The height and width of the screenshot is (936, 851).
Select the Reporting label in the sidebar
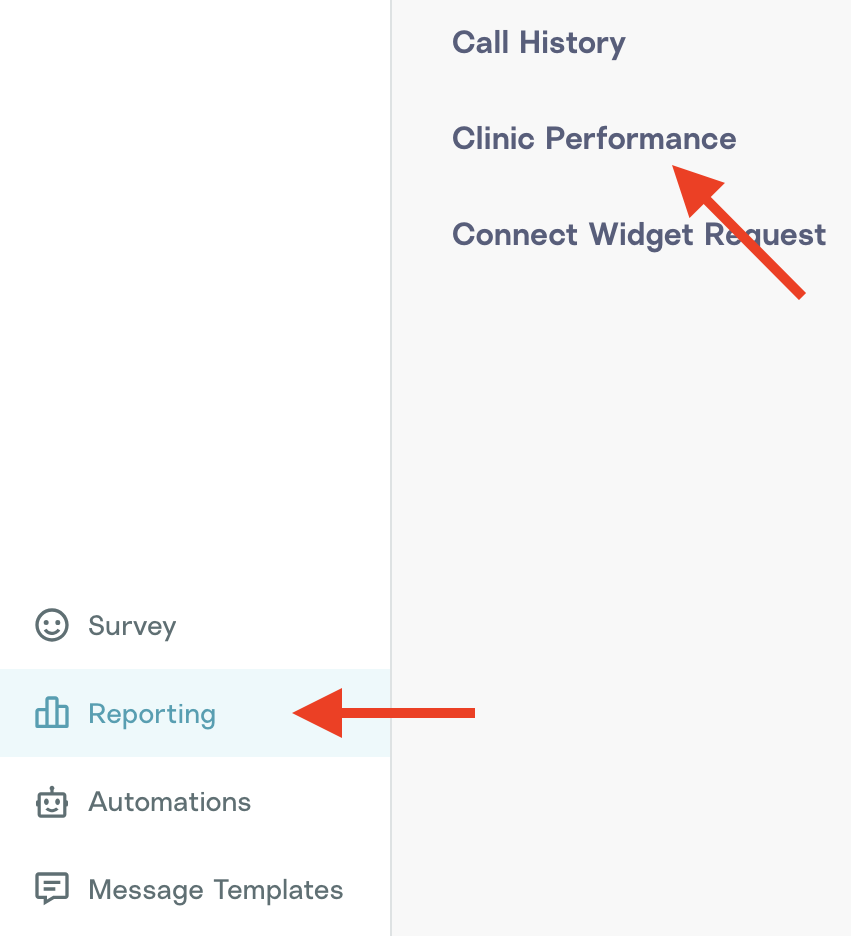pyautogui.click(x=152, y=714)
